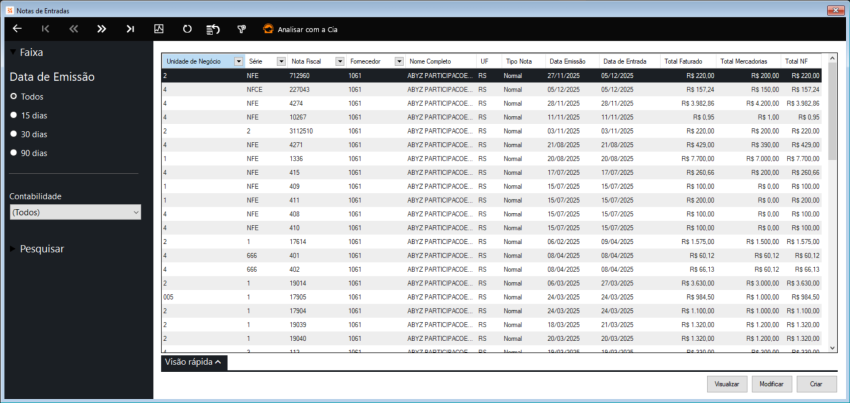Open the Fornecedor column filter arrow
Image resolution: width=850 pixels, height=403 pixels.
point(399,61)
